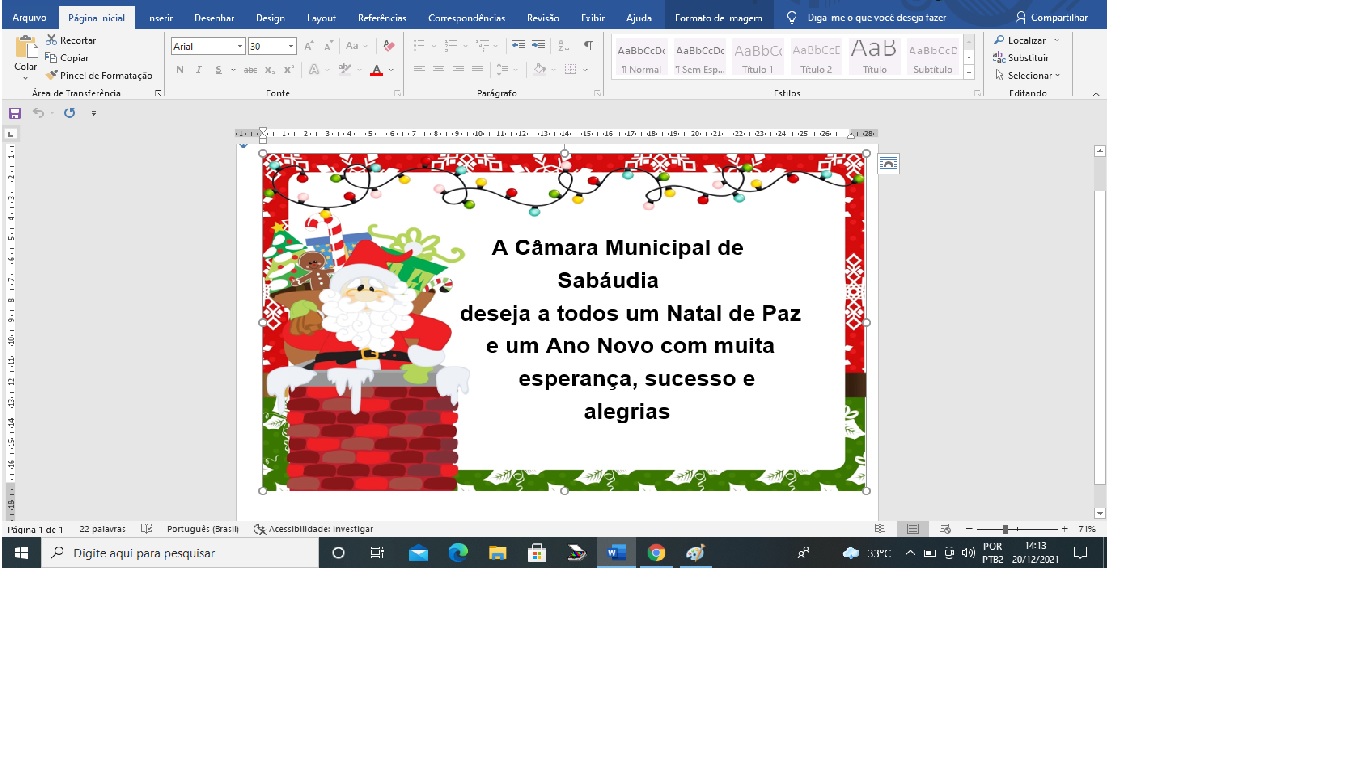Open the Design ribbon tab
This screenshot has width=1366, height=768.
pos(270,18)
